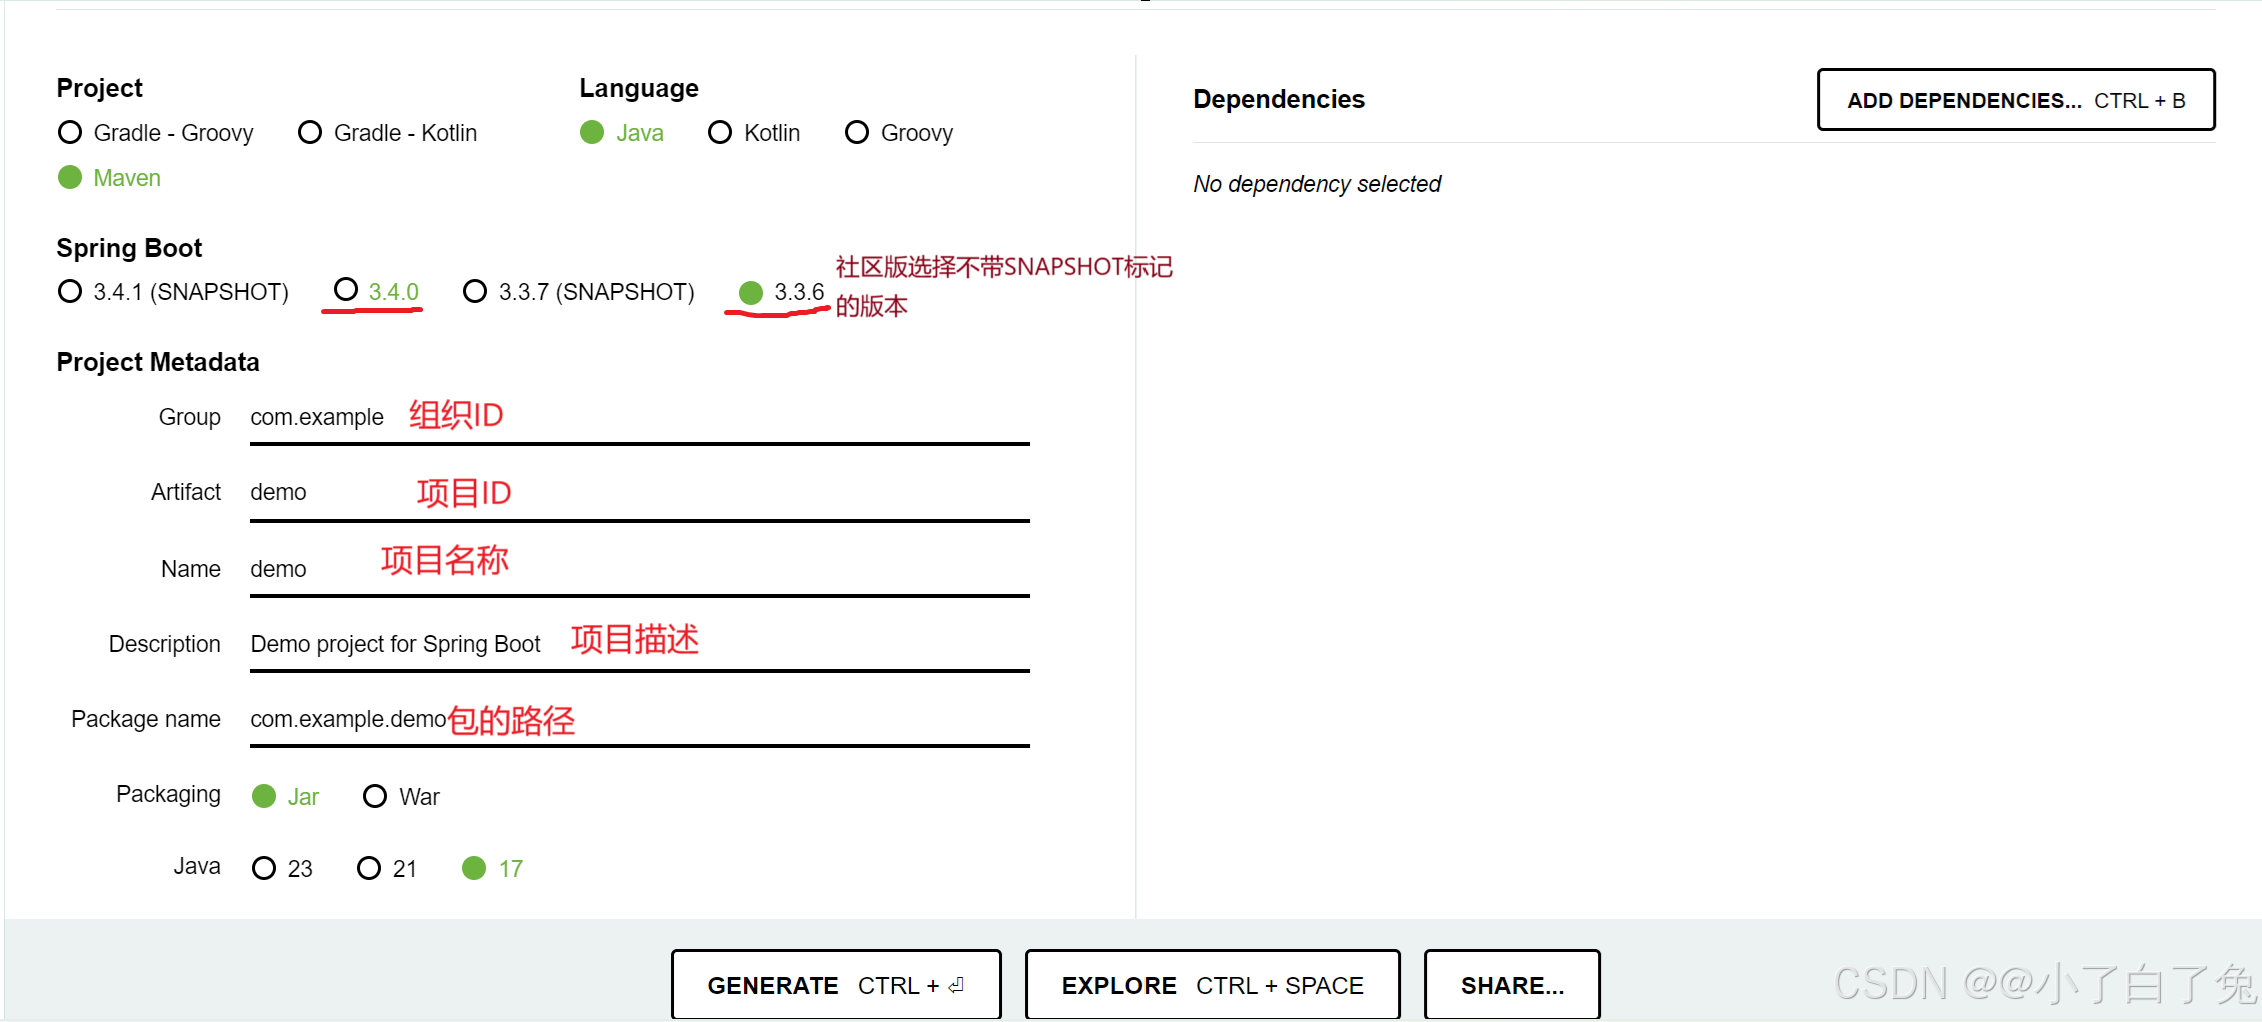This screenshot has width=2262, height=1022.
Task: Click the Explore button
Action: 1213,985
